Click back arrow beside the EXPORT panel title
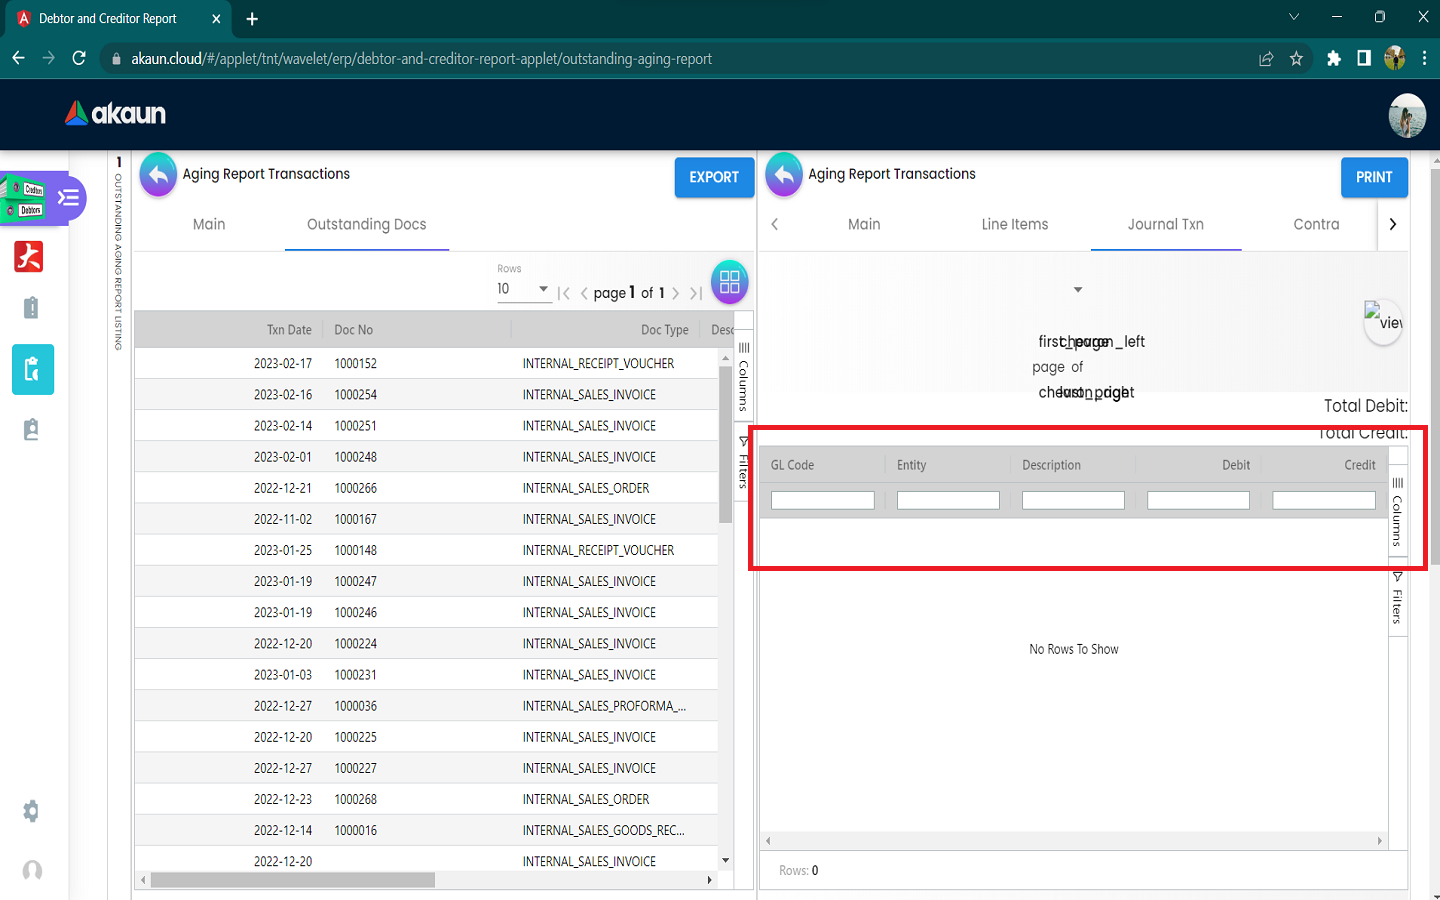Screen dimensions: 1440x900 158,175
